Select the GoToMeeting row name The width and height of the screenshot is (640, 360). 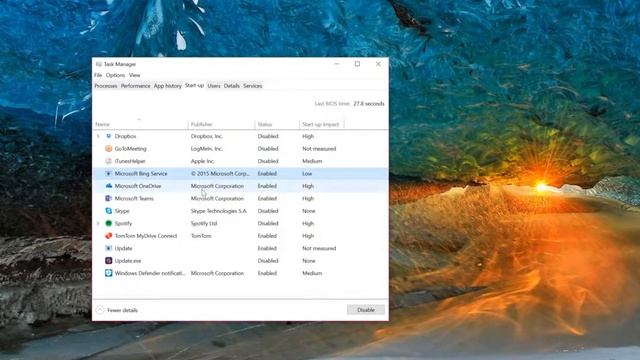(131, 149)
